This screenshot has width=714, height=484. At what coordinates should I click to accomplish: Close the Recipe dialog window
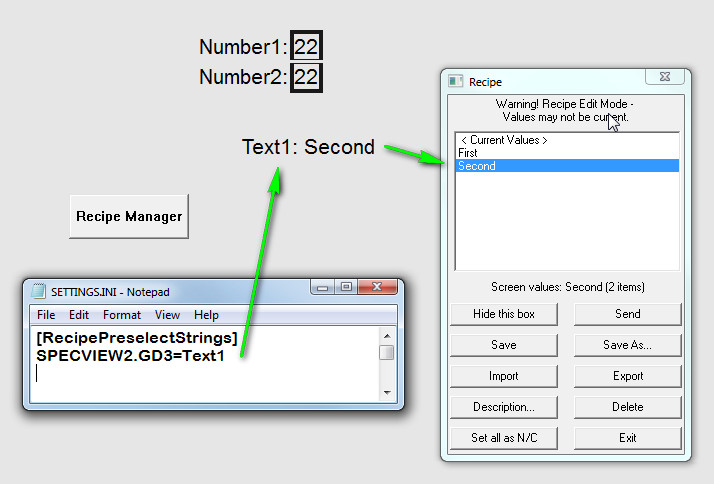665,76
